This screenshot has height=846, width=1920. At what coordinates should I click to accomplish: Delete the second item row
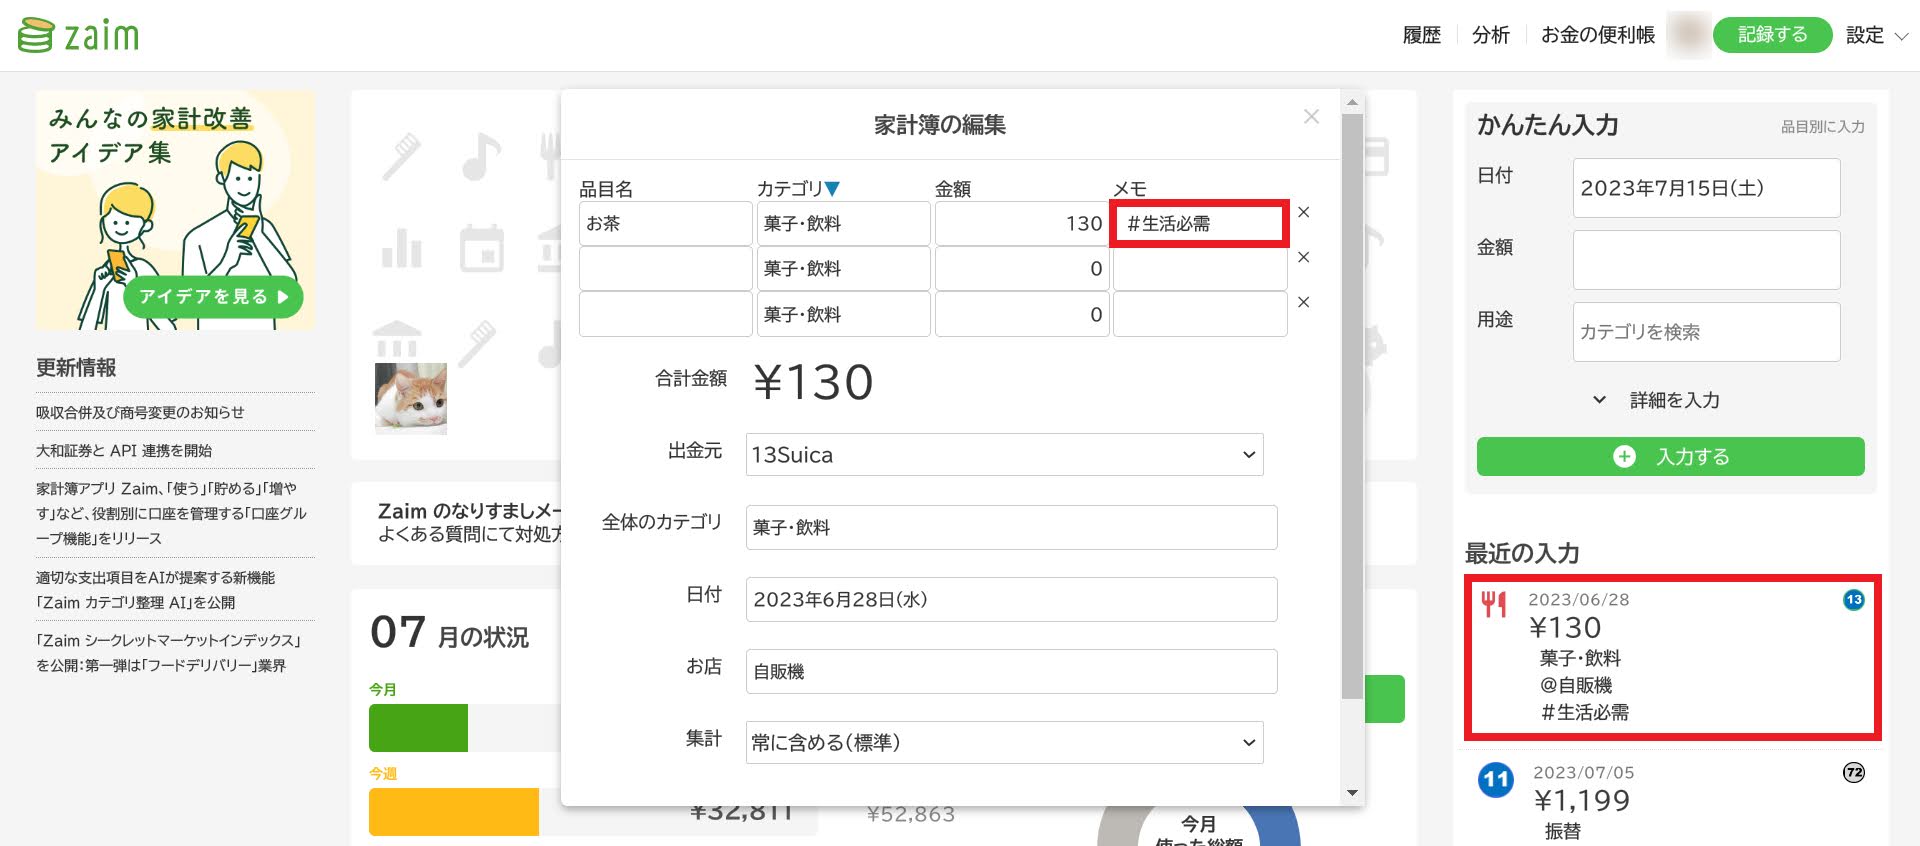coord(1303,257)
